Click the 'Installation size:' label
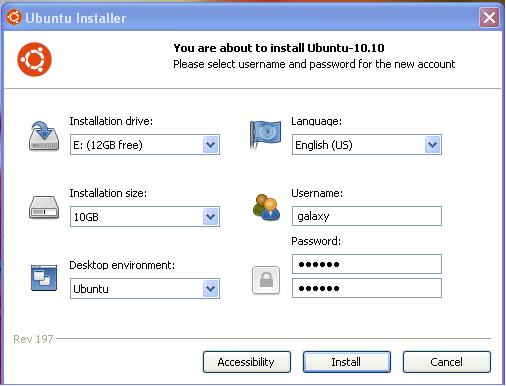 pos(108,193)
